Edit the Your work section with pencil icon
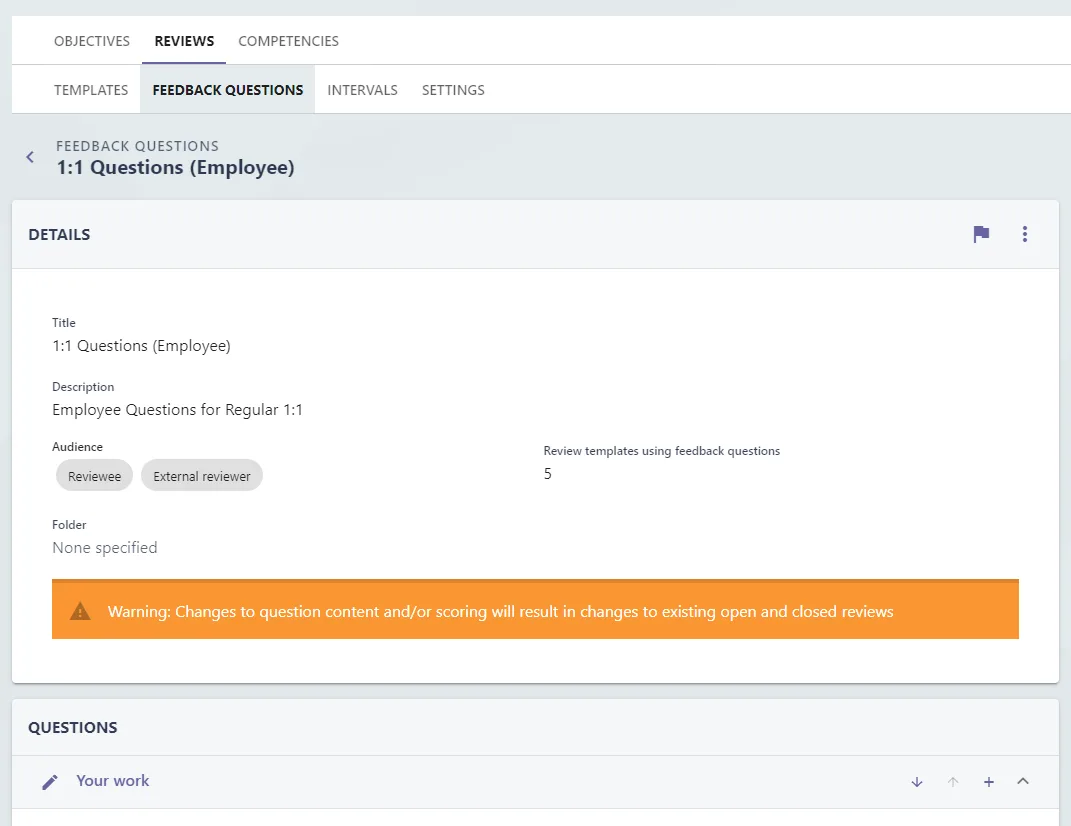This screenshot has height=826, width=1071. (50, 782)
